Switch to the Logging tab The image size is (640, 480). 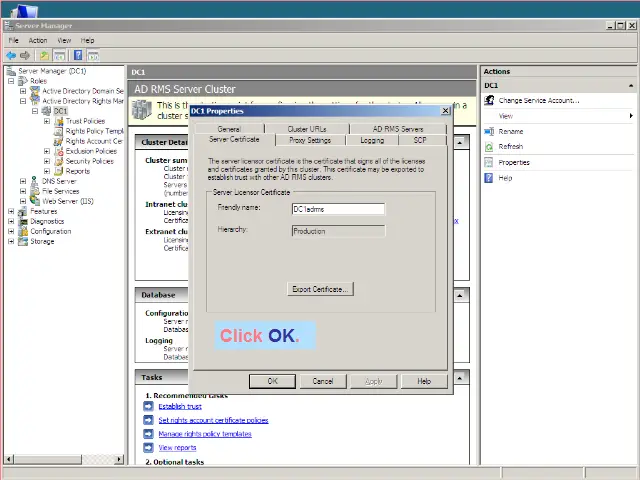point(372,140)
